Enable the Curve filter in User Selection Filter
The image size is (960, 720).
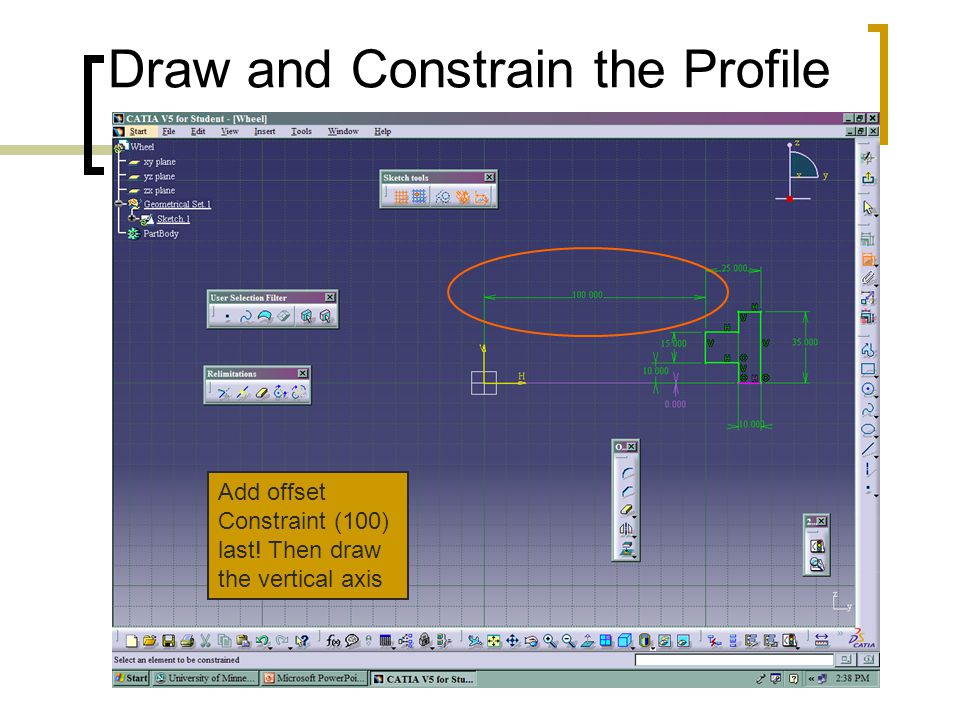246,317
